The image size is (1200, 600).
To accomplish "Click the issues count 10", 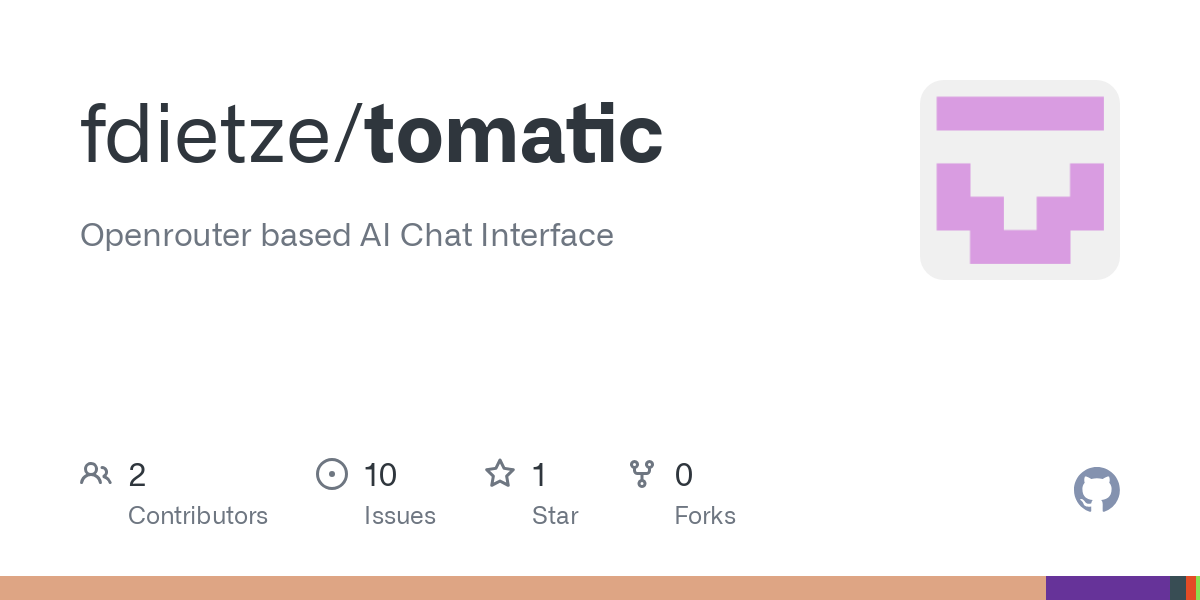I will point(380,475).
